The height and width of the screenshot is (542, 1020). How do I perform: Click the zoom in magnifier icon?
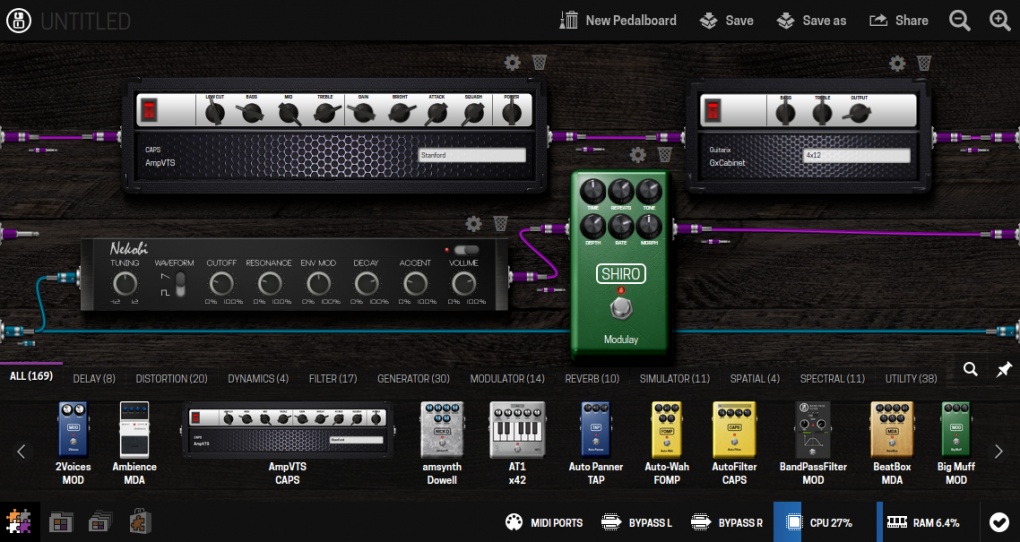pos(999,20)
